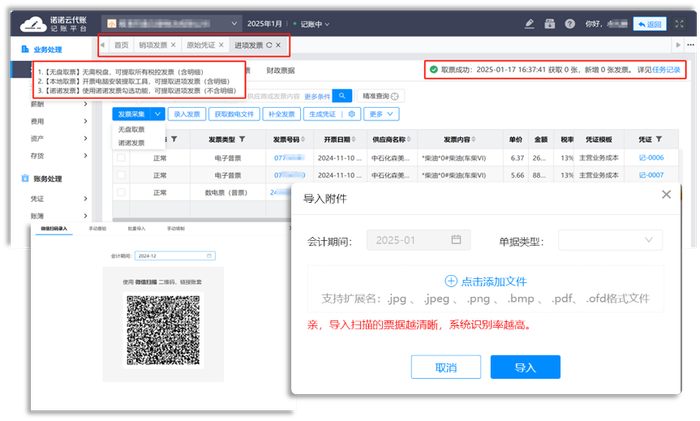The image size is (700, 421).
Task: Click the 录入发票 button
Action: coord(187,114)
